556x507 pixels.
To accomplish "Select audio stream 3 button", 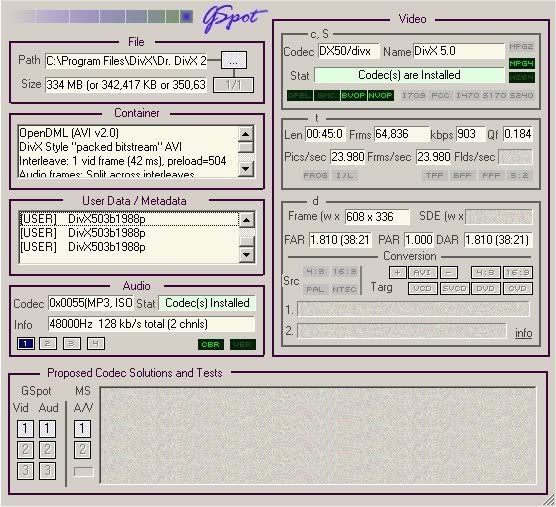I will [x=72, y=344].
